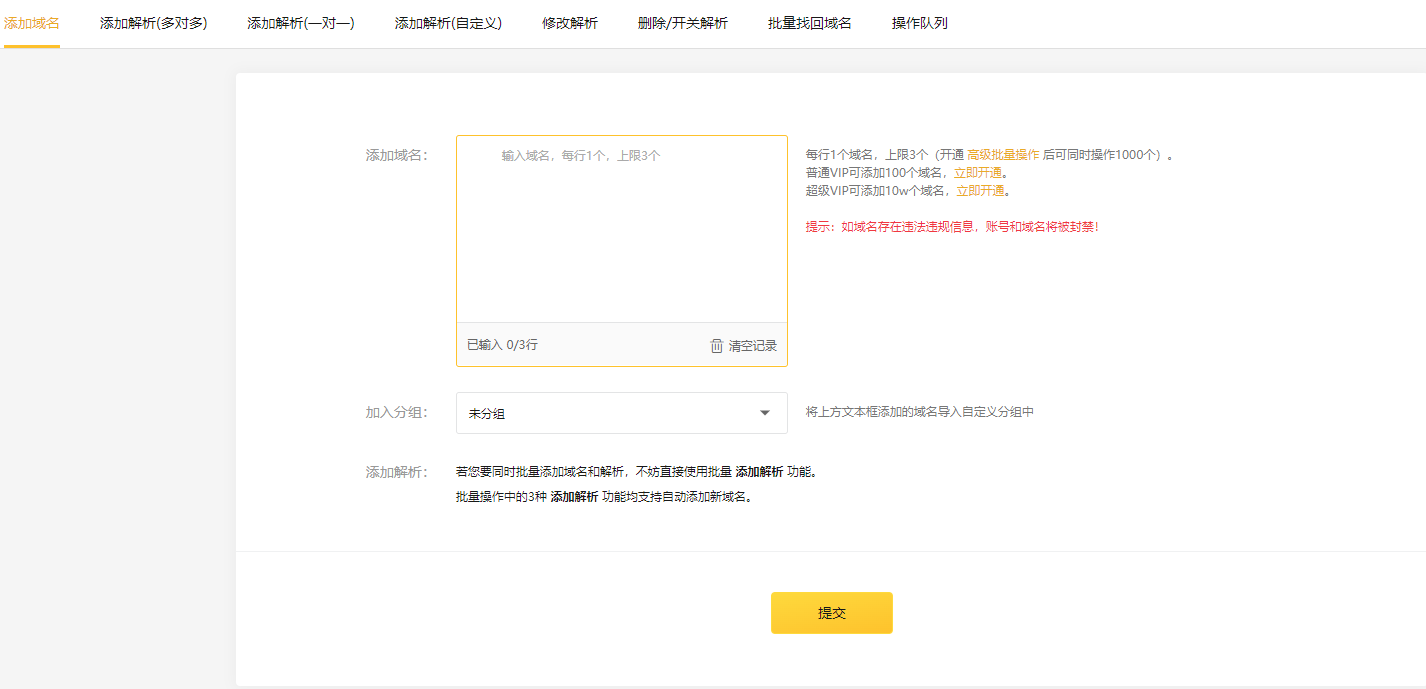Open the 加入分组 dropdown showing 未分组
The width and height of the screenshot is (1426, 689).
620,413
